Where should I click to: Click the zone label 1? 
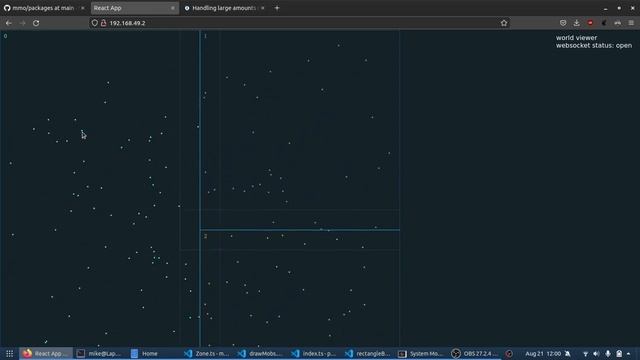(205, 36)
